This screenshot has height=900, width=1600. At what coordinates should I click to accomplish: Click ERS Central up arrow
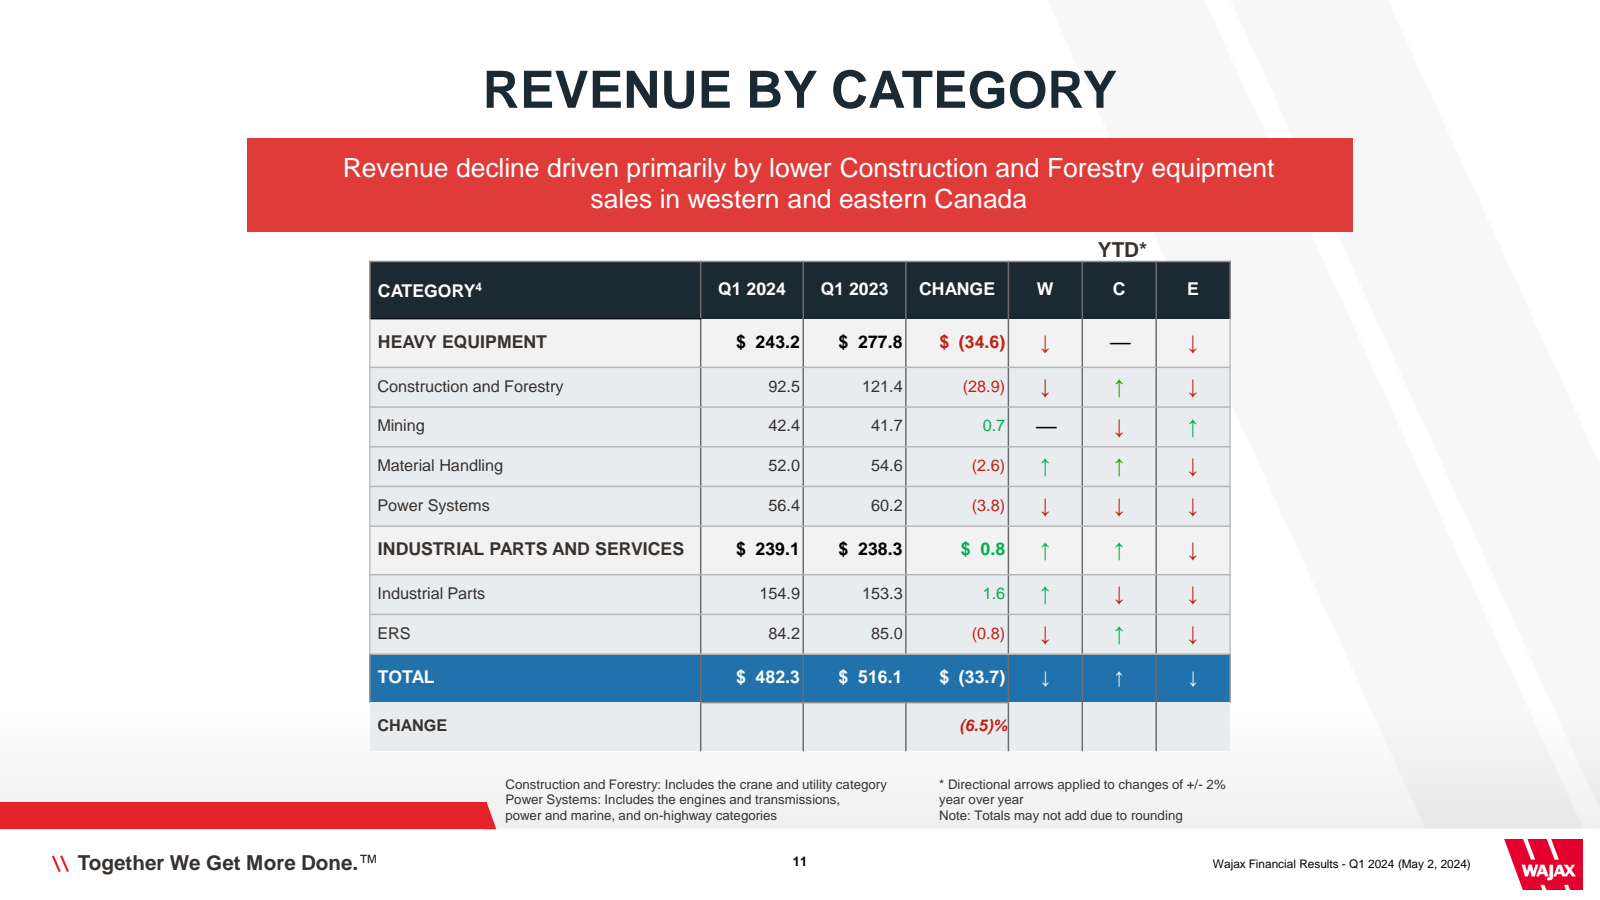[x=1119, y=635]
